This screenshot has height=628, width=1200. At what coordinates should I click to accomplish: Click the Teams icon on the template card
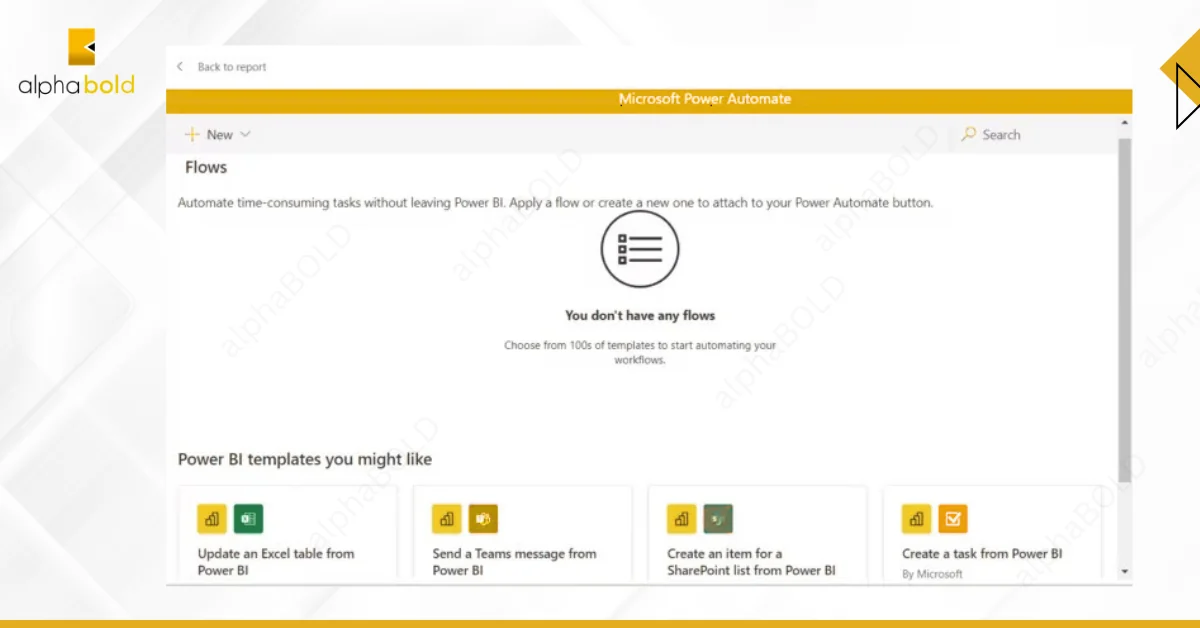tap(483, 519)
